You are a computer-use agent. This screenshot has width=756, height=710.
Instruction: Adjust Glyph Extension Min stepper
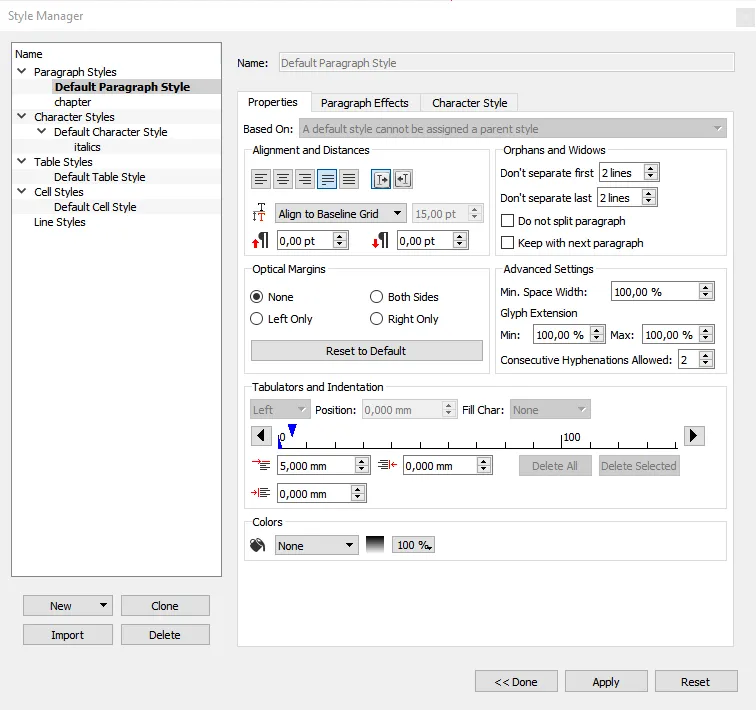[x=597, y=334]
